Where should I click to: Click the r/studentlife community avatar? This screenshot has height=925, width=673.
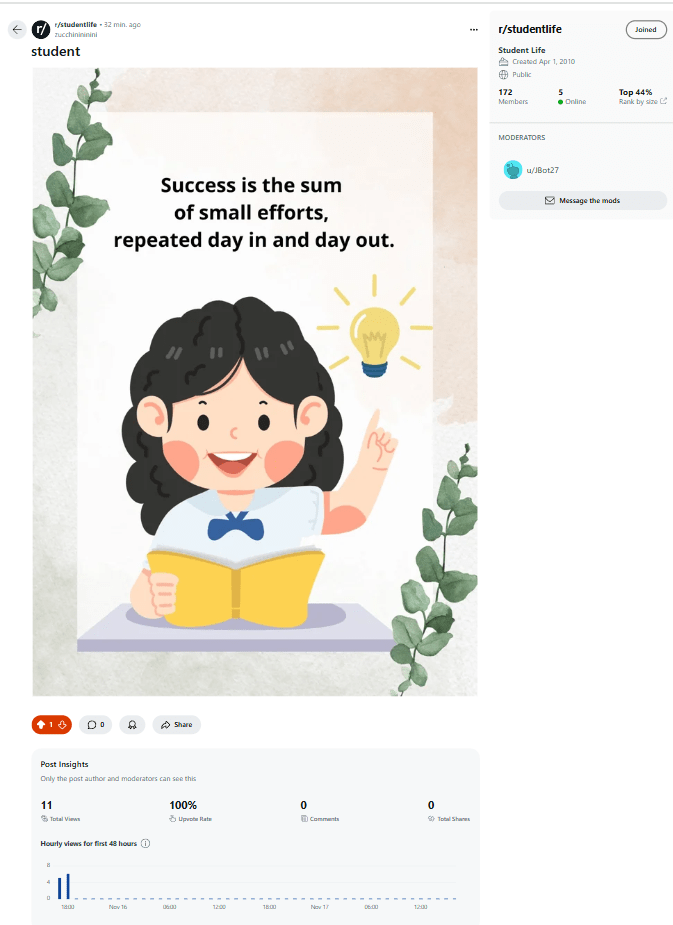pyautogui.click(x=41, y=29)
